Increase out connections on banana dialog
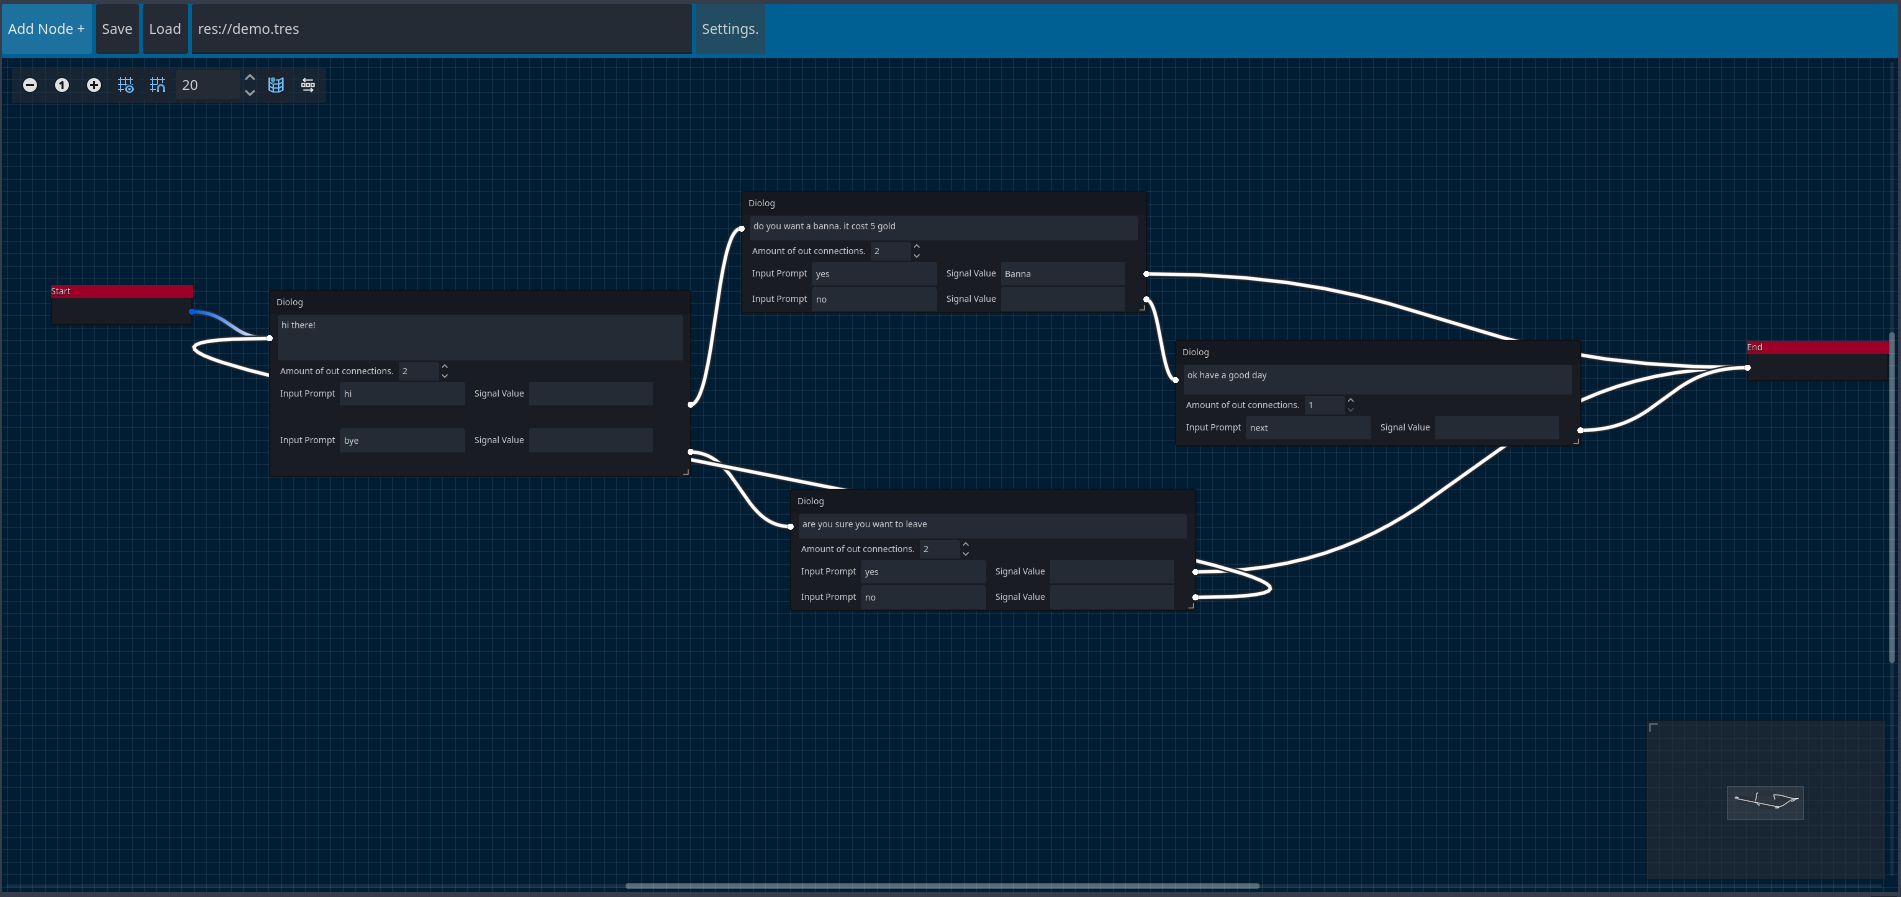The height and width of the screenshot is (897, 1901). click(x=916, y=246)
